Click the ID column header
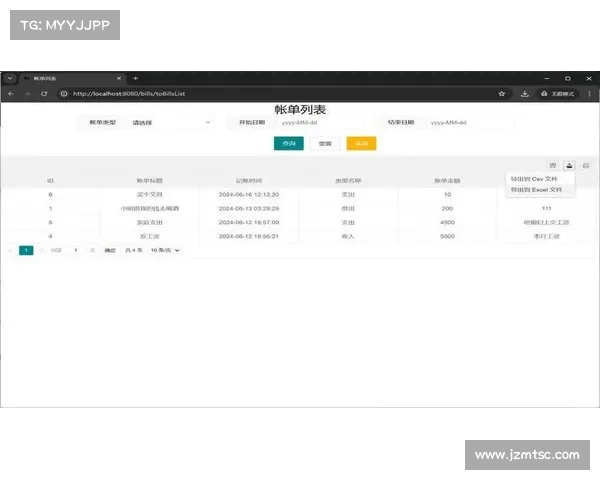The image size is (600, 480). 50,181
